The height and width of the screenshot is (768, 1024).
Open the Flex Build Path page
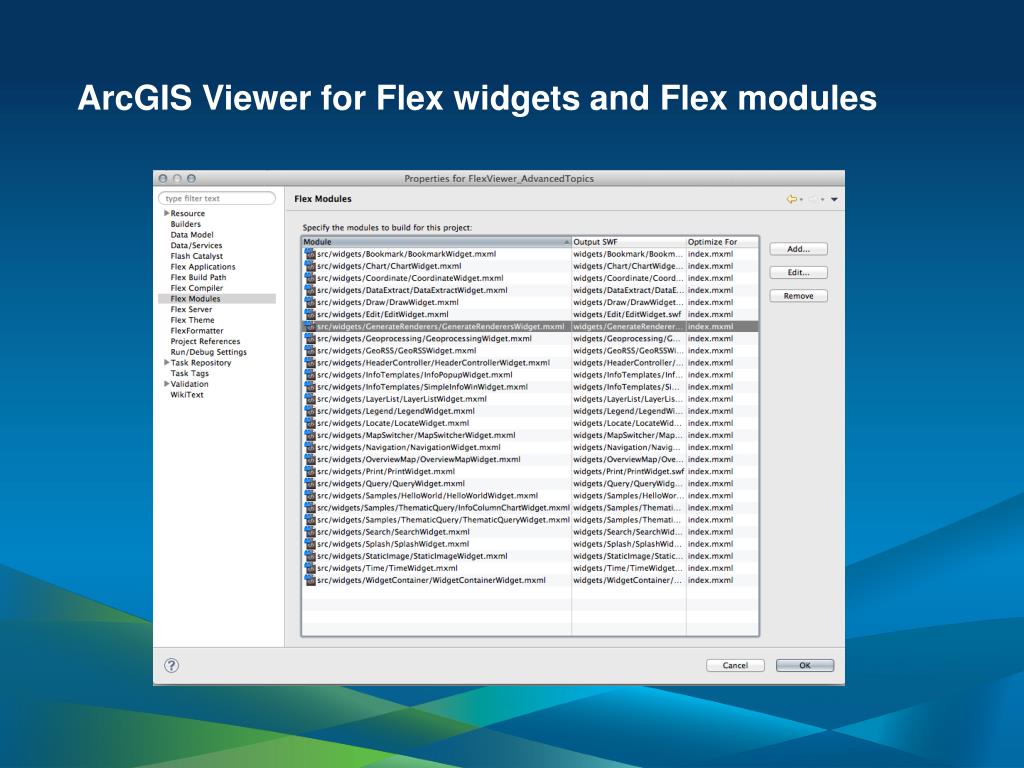[x=199, y=277]
